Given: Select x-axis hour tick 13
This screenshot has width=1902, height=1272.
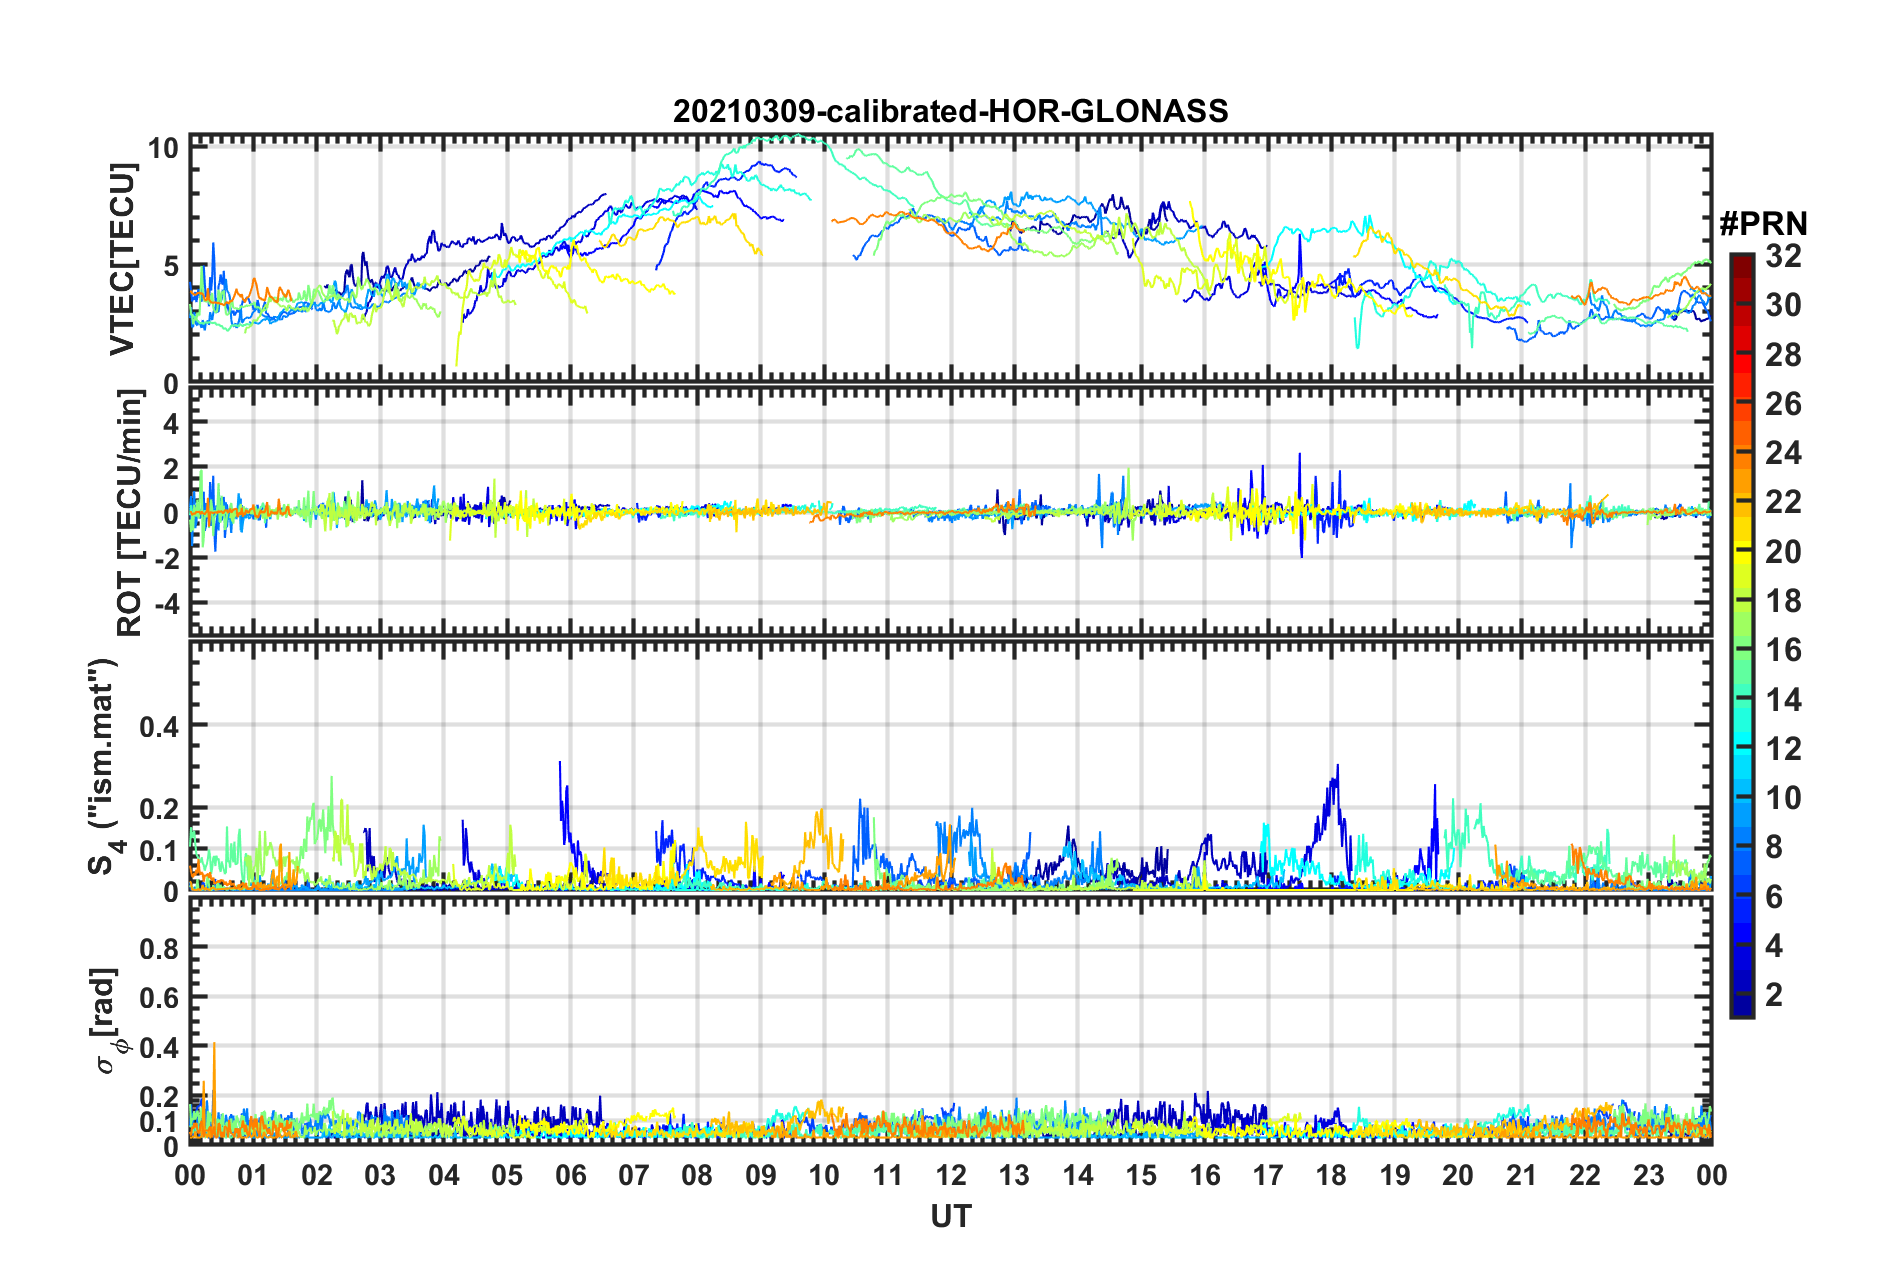Looking at the screenshot, I should (1014, 1175).
